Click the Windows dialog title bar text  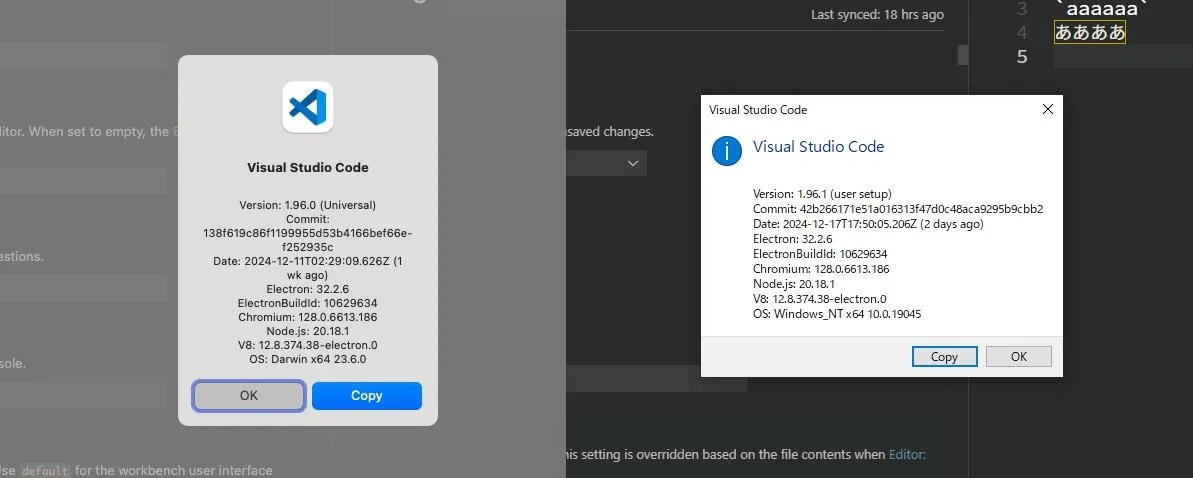(757, 110)
